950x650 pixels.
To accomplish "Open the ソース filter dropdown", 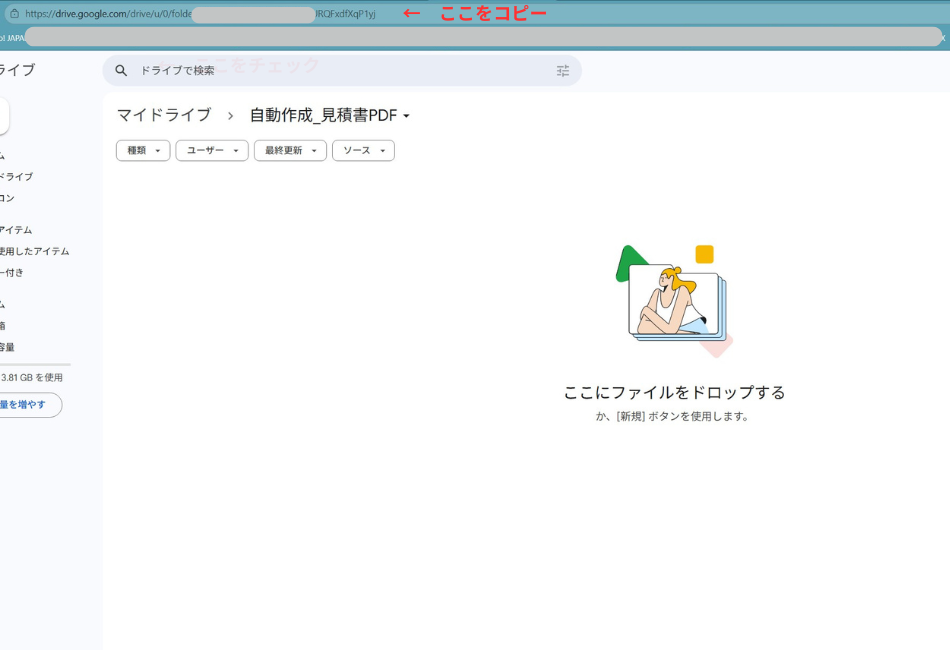I will pyautogui.click(x=362, y=150).
